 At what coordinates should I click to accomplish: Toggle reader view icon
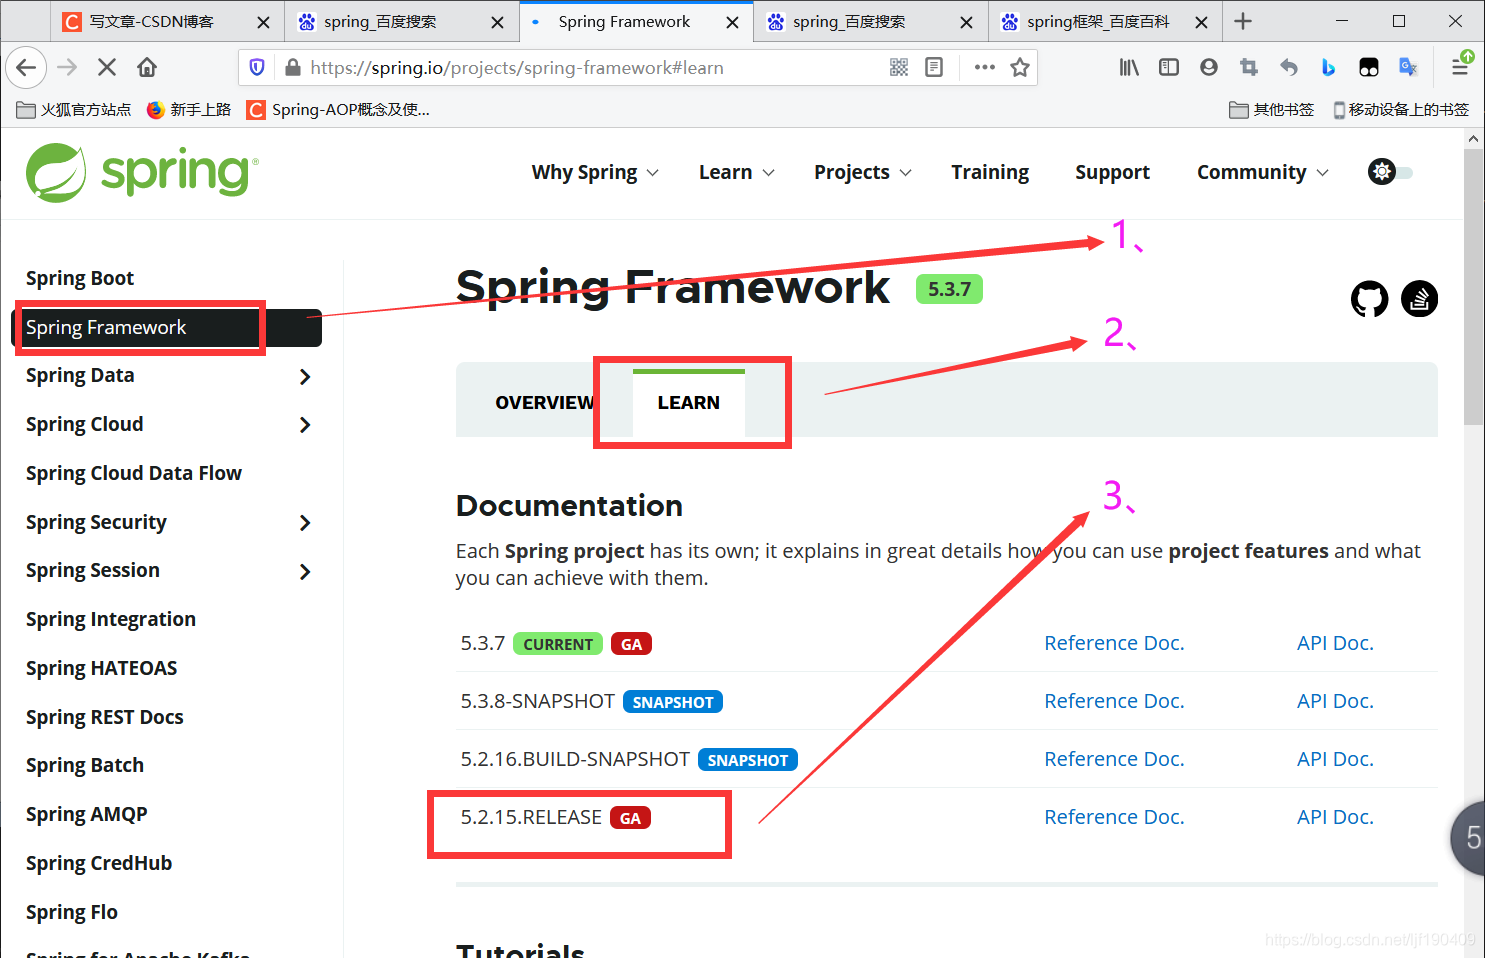[x=934, y=67]
